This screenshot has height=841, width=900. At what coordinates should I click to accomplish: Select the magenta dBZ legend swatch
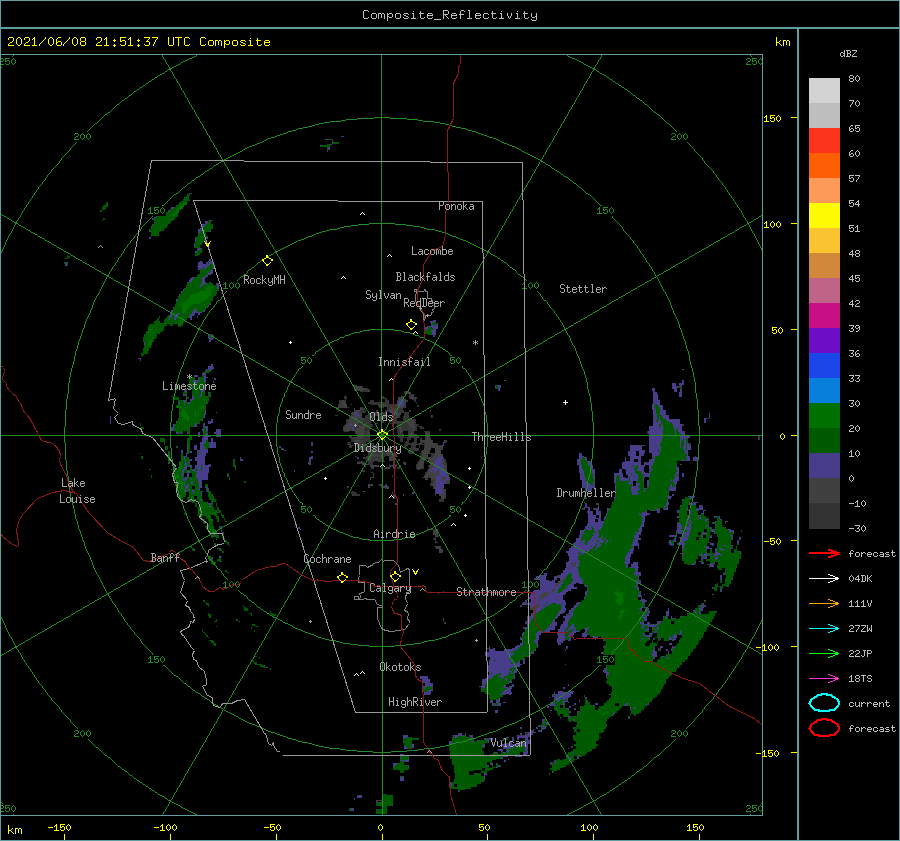point(824,315)
